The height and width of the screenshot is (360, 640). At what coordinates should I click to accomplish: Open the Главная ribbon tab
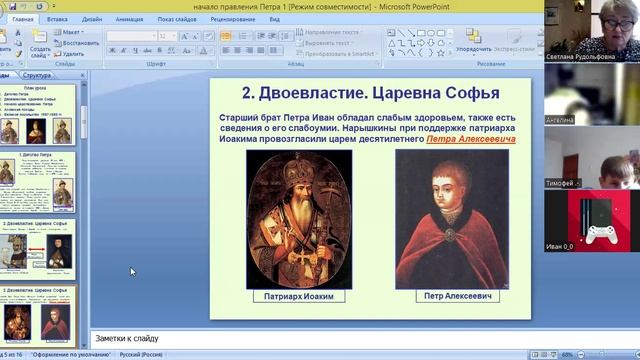click(22, 19)
